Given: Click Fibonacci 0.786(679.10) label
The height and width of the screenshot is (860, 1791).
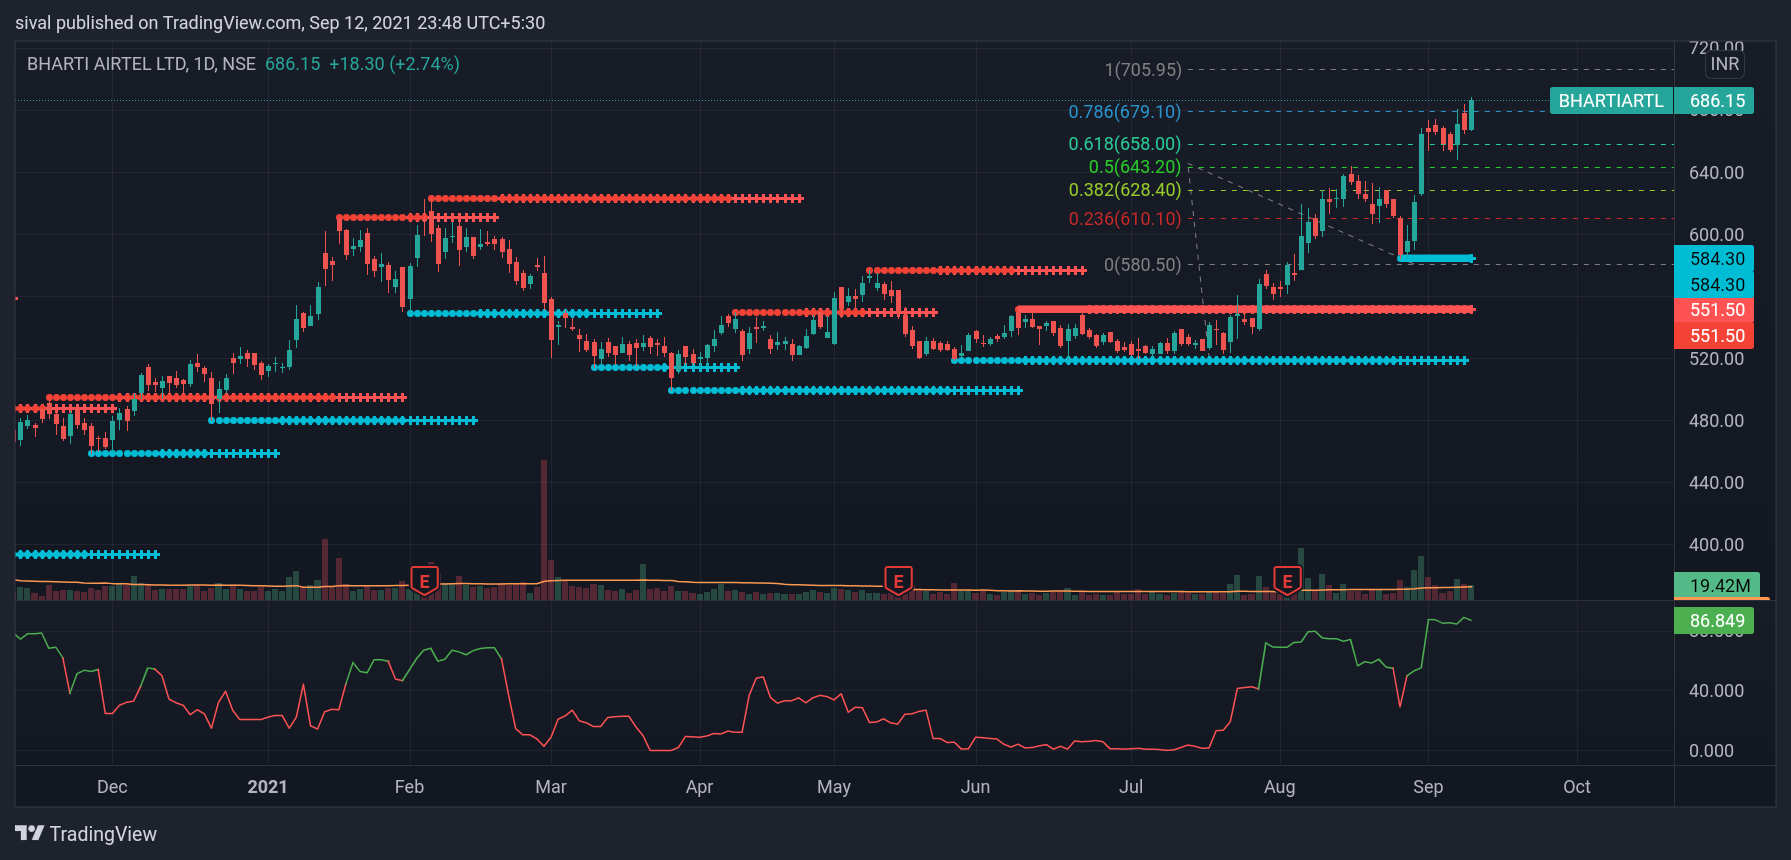Looking at the screenshot, I should 1124,112.
